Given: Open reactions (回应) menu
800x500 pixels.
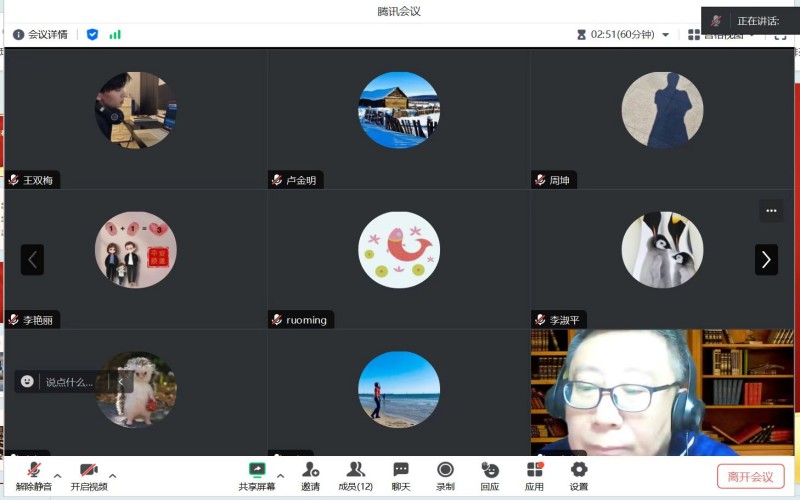Looking at the screenshot, I should click(x=489, y=474).
